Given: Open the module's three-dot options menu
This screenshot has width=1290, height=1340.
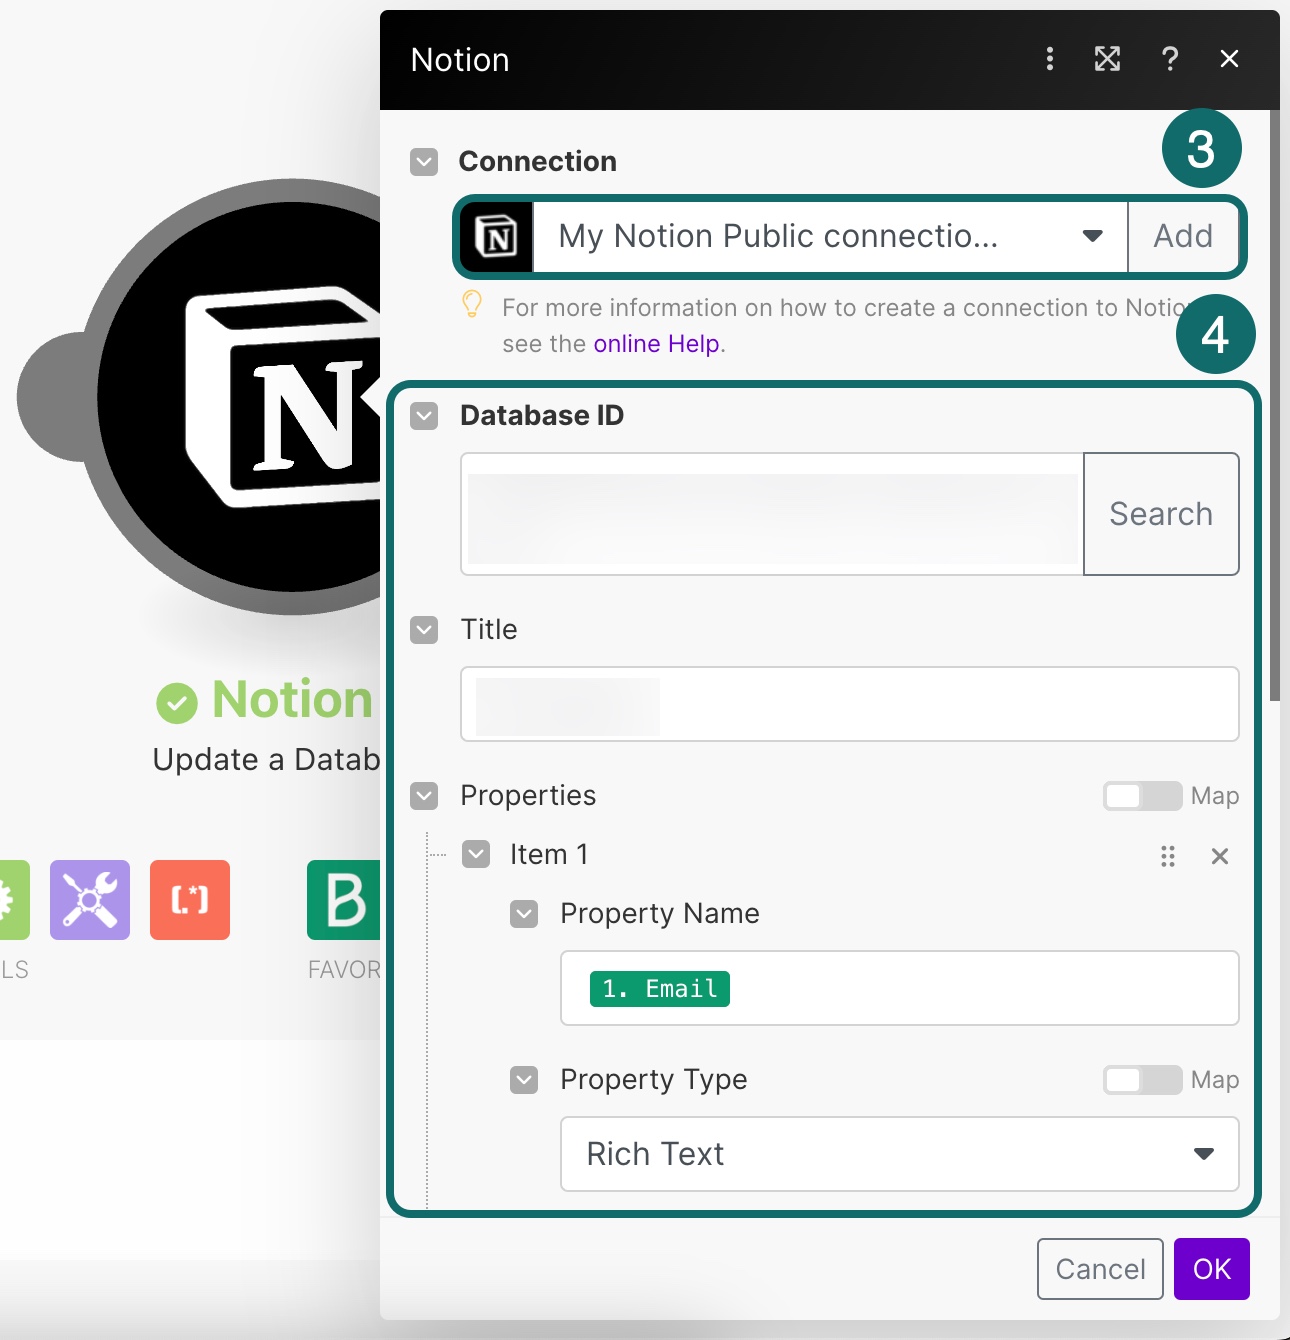Looking at the screenshot, I should [x=1049, y=59].
